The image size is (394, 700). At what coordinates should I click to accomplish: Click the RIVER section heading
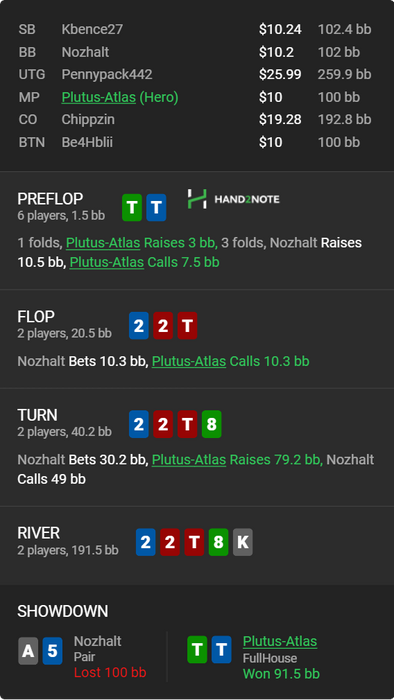point(38,533)
